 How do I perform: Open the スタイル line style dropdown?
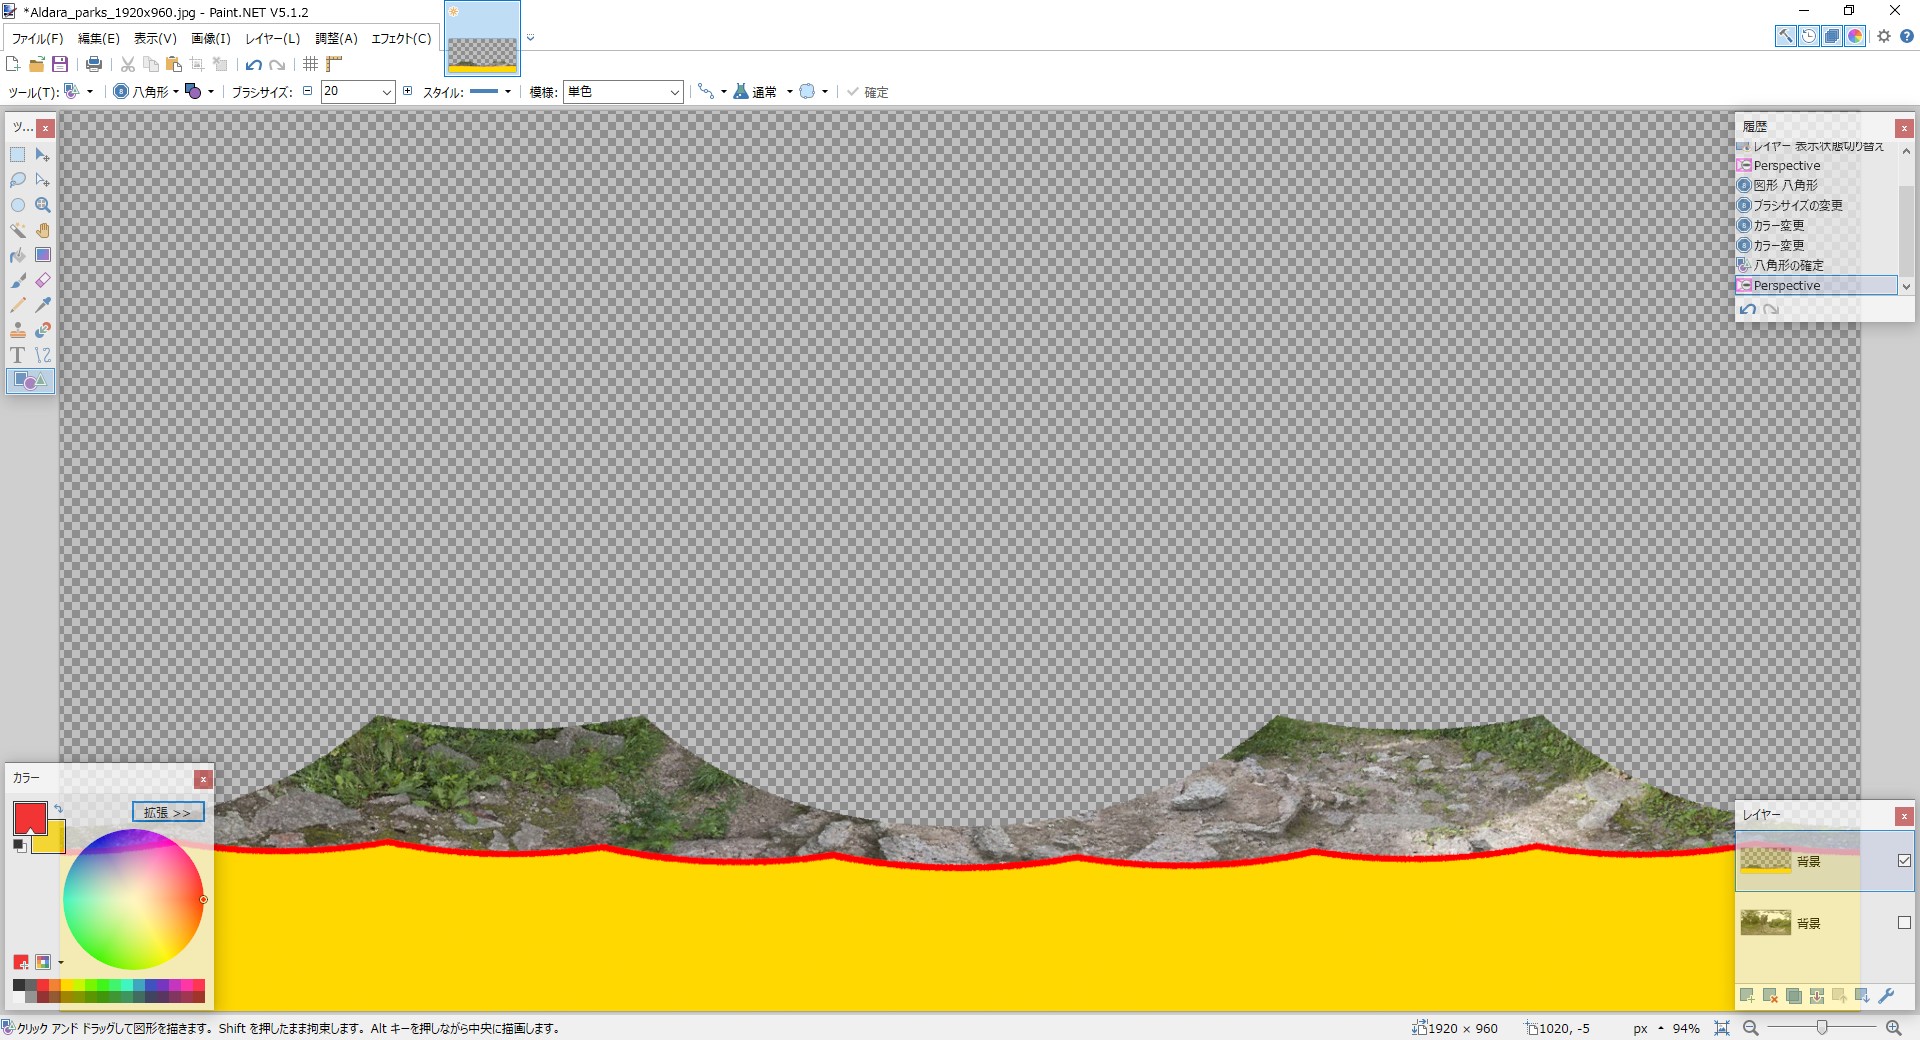pos(507,91)
